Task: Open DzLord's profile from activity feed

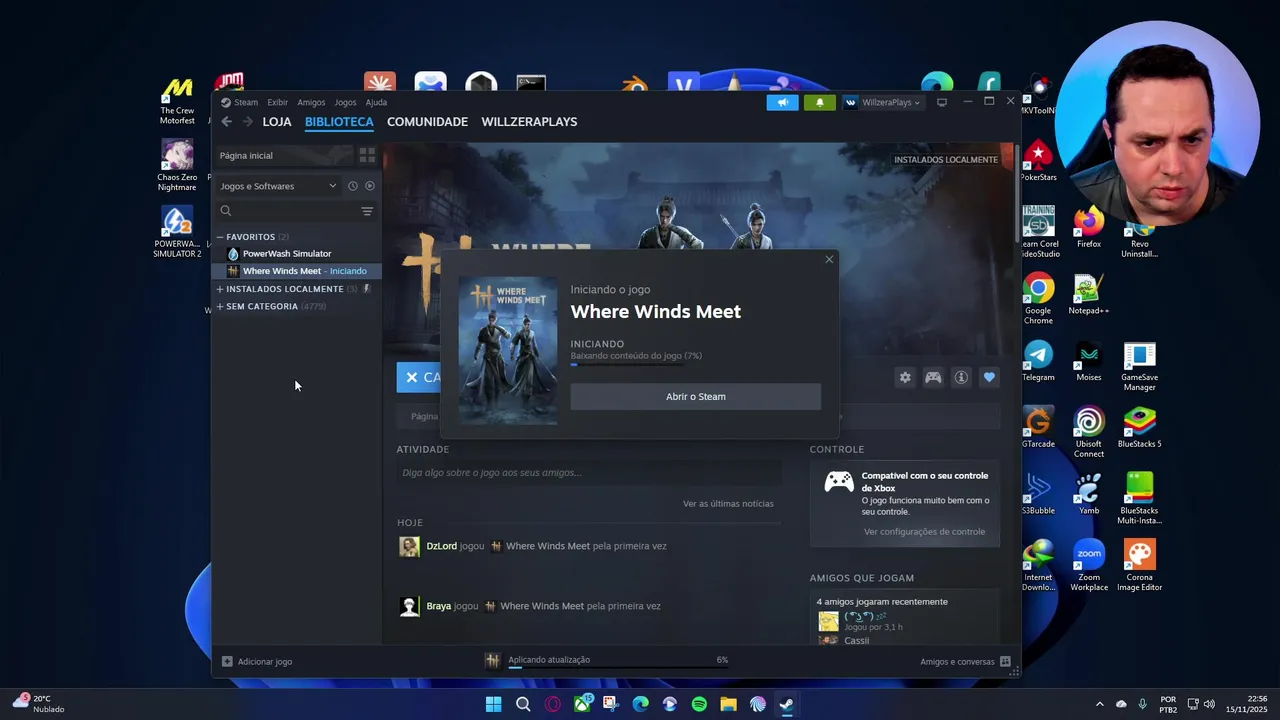Action: pos(441,546)
